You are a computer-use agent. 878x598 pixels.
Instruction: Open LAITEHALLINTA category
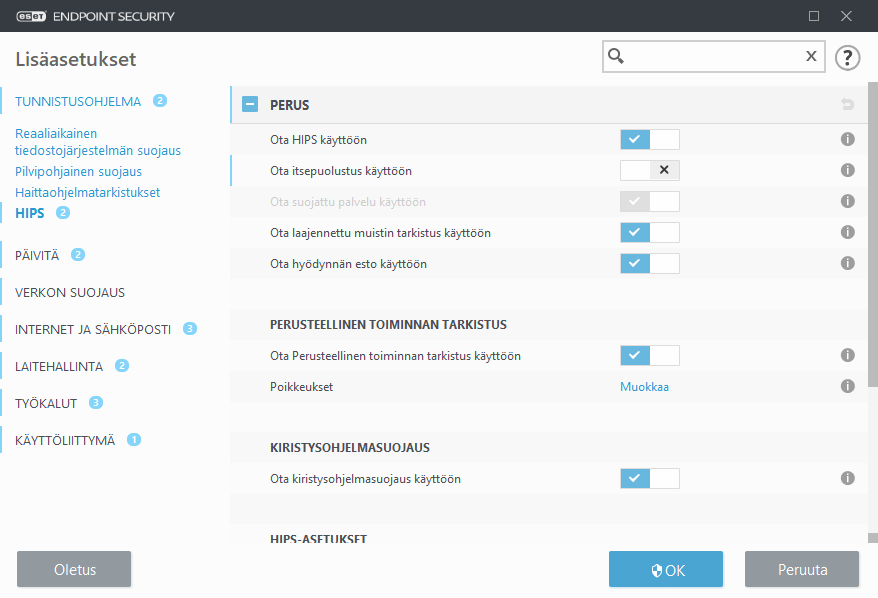click(x=59, y=367)
